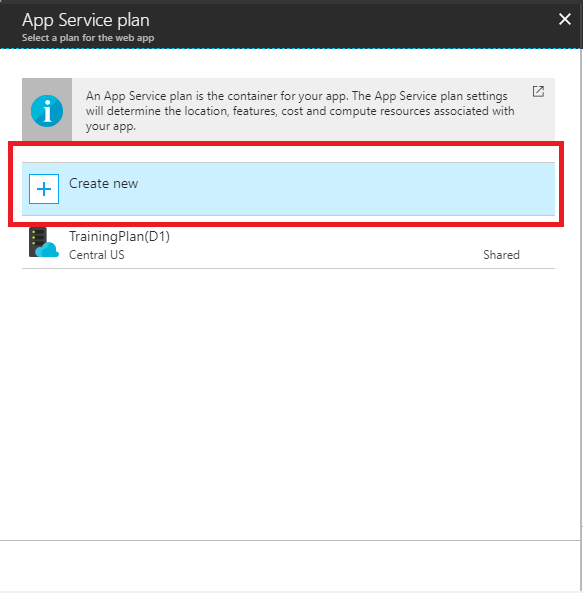This screenshot has height=593, width=583.
Task: Click the App Service plan blade title
Action: click(86, 20)
